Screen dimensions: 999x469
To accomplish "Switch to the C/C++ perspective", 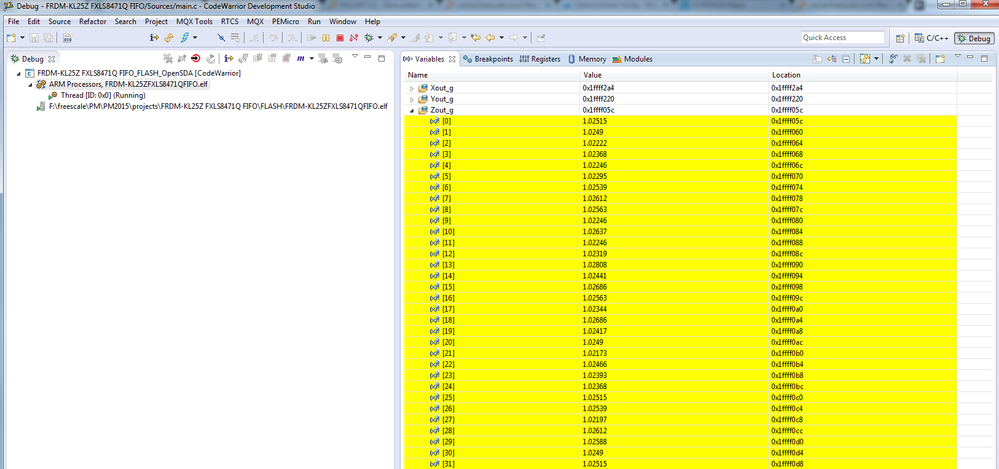I will coord(932,38).
